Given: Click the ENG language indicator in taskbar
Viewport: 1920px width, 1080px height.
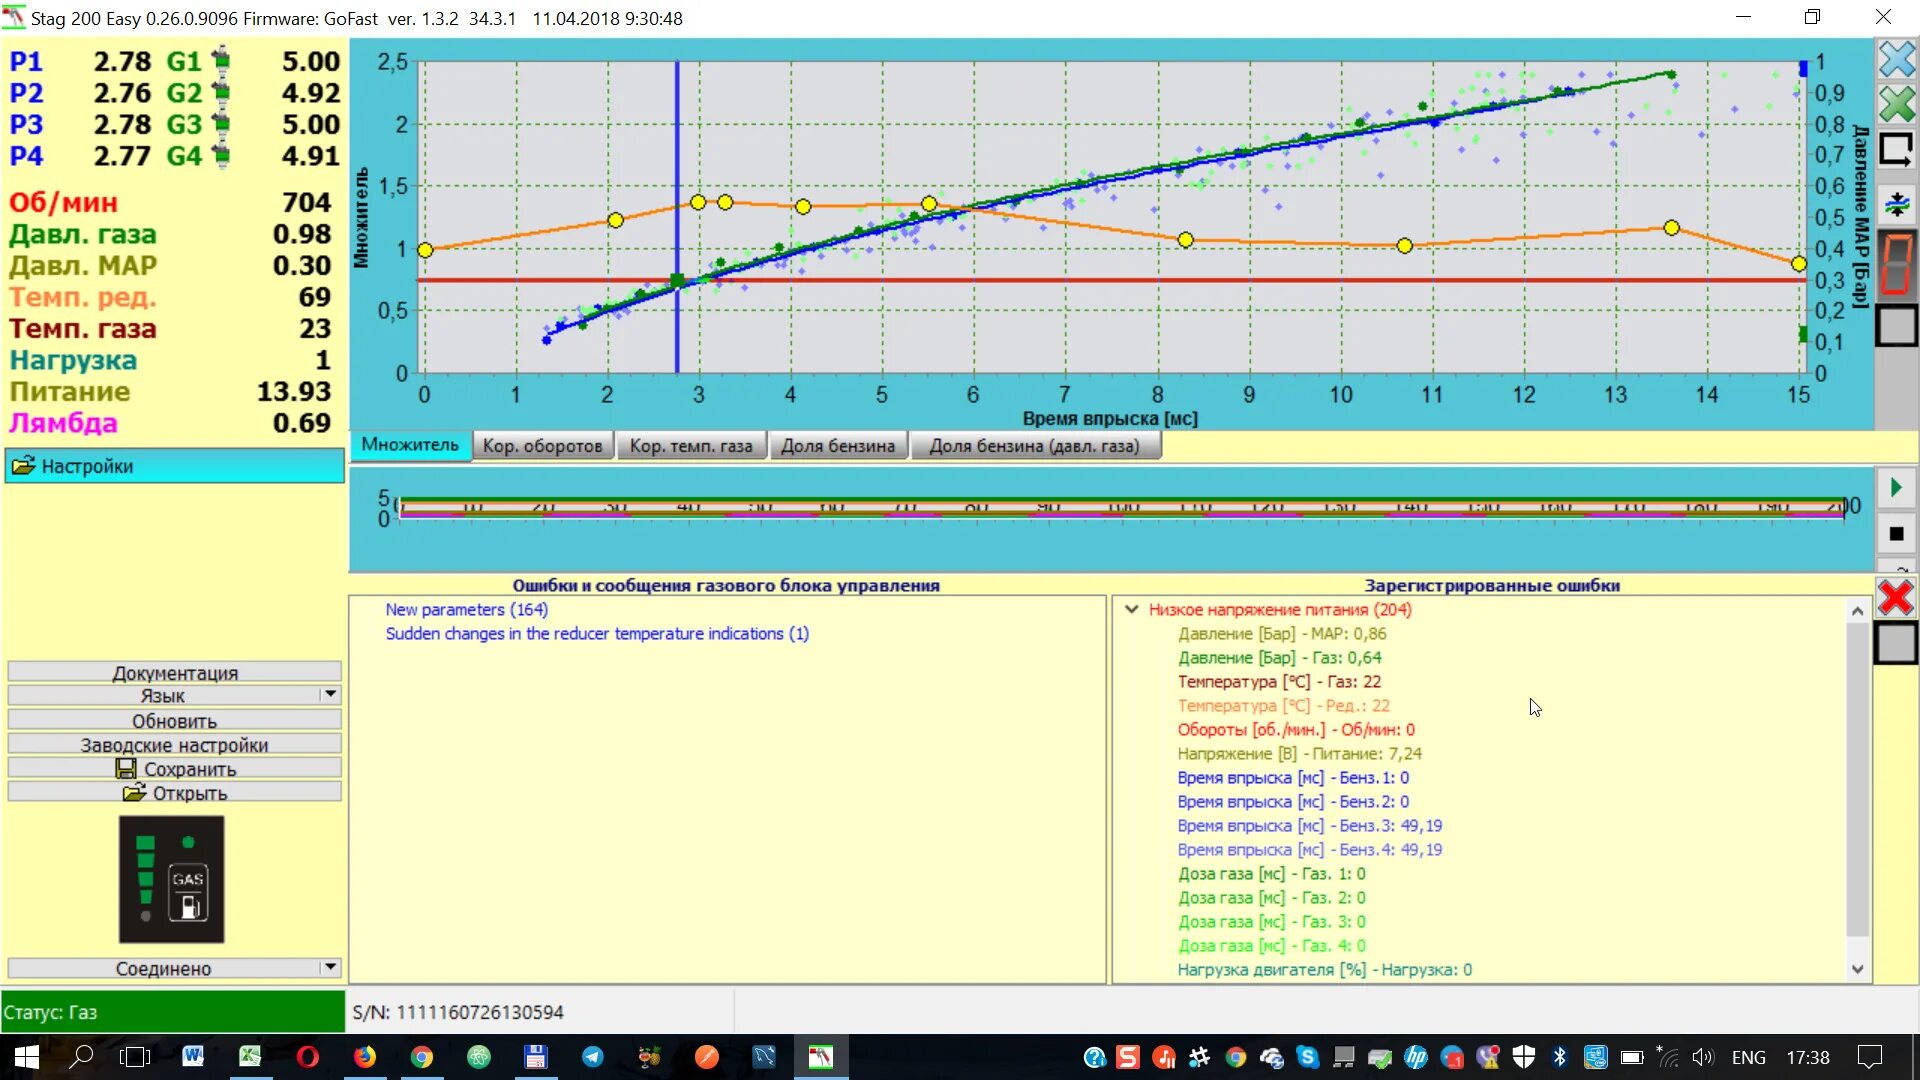Looking at the screenshot, I should point(1748,1057).
